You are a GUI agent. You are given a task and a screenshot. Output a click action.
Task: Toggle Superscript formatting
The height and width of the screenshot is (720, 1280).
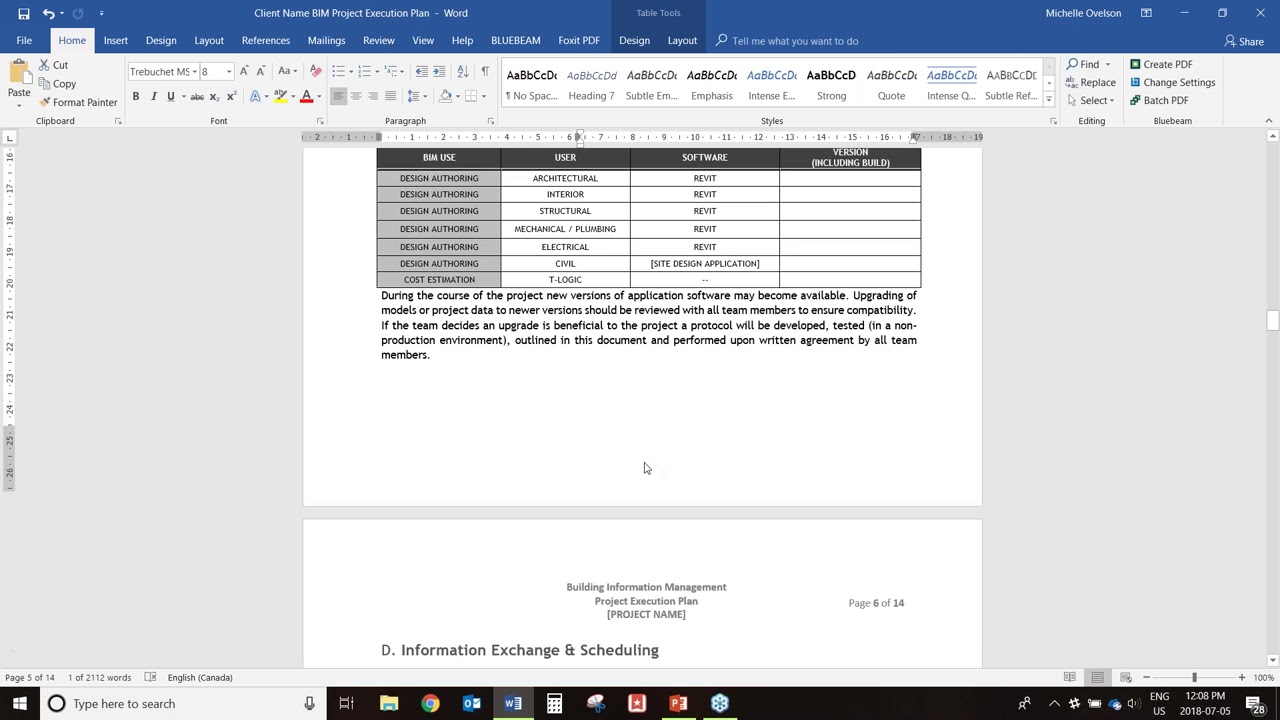pyautogui.click(x=231, y=96)
